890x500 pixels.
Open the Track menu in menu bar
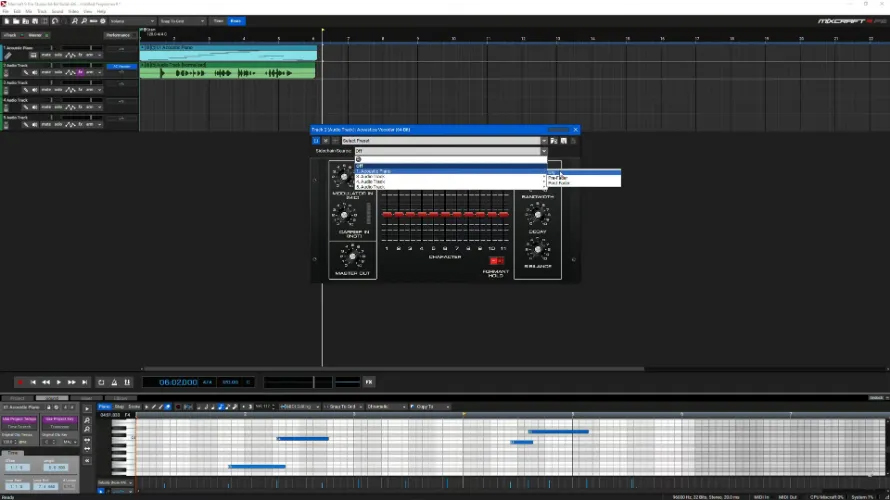43,11
